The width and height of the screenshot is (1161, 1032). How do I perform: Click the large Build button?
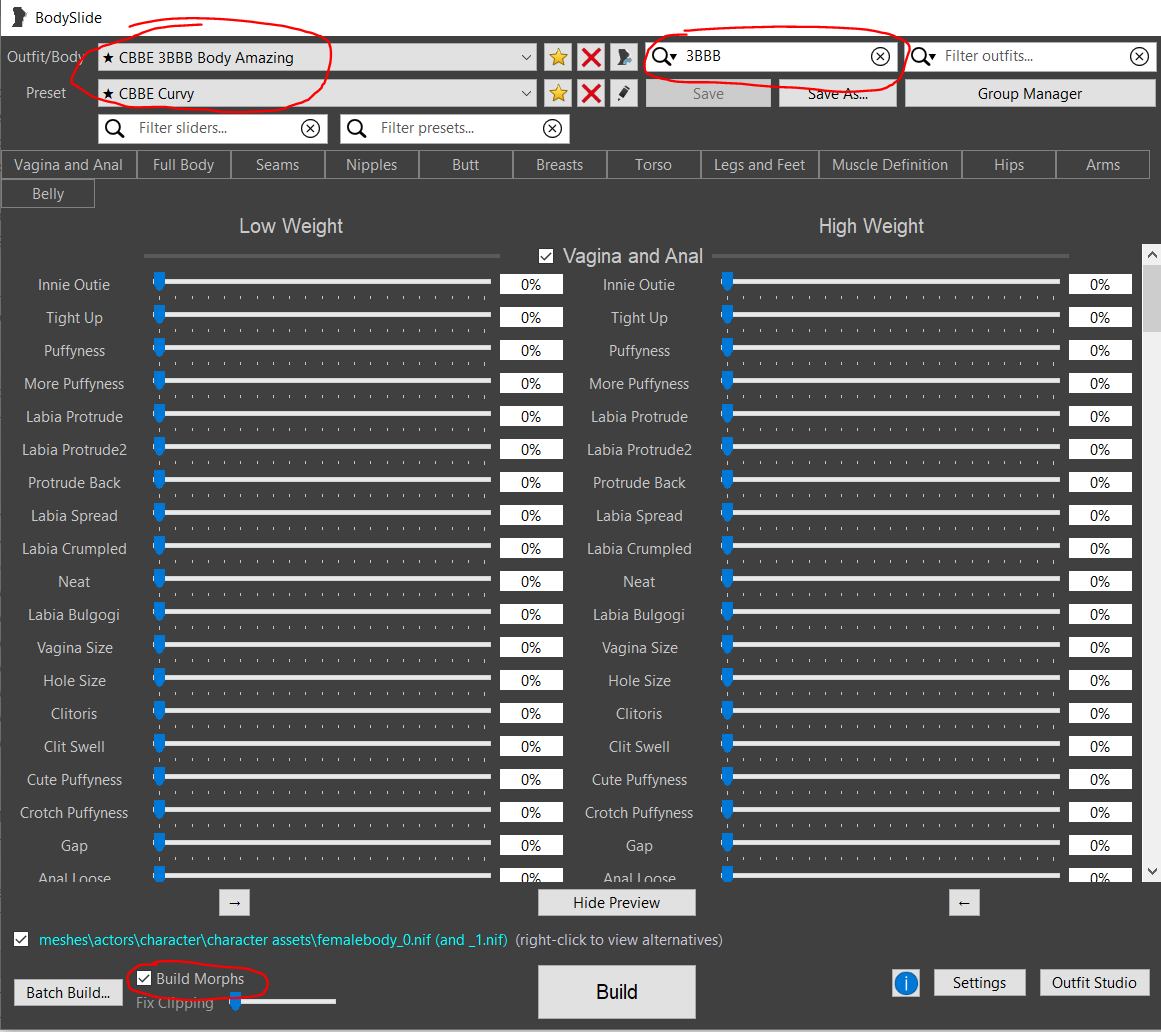coord(617,991)
